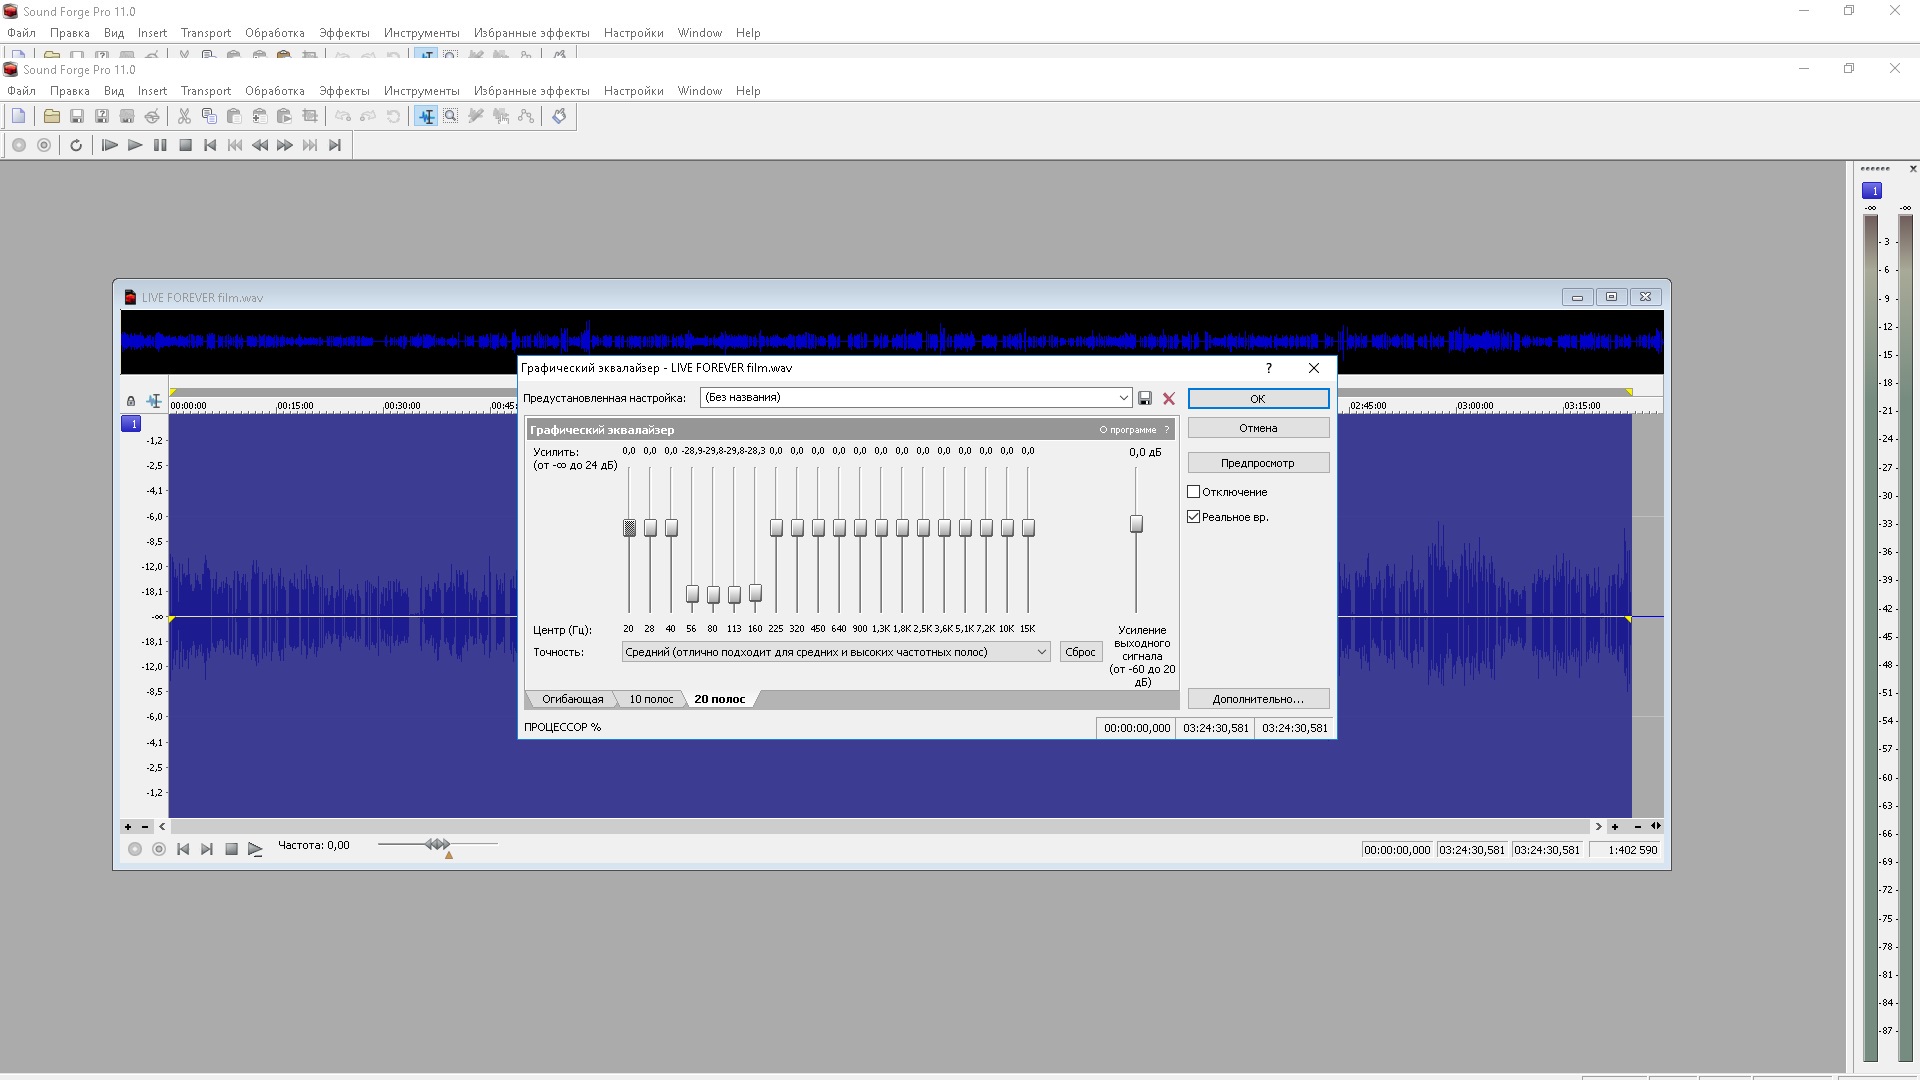
Task: Open a file with the folder icon
Action: coord(51,116)
